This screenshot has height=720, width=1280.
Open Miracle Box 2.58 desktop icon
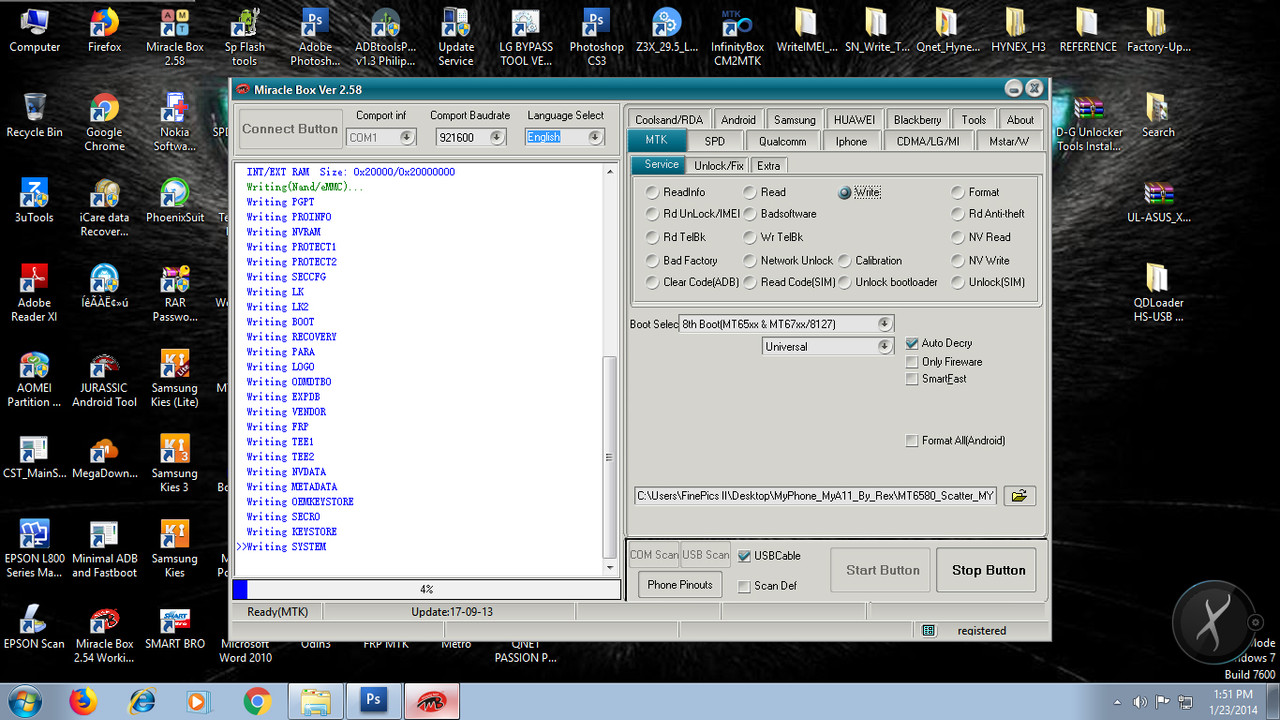175,37
